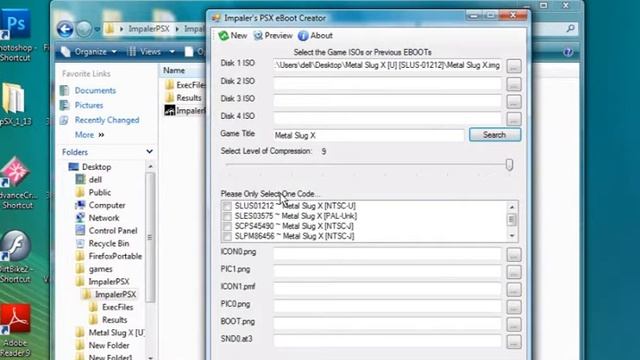
Task: Click the Game Title text field
Action: pyautogui.click(x=369, y=135)
